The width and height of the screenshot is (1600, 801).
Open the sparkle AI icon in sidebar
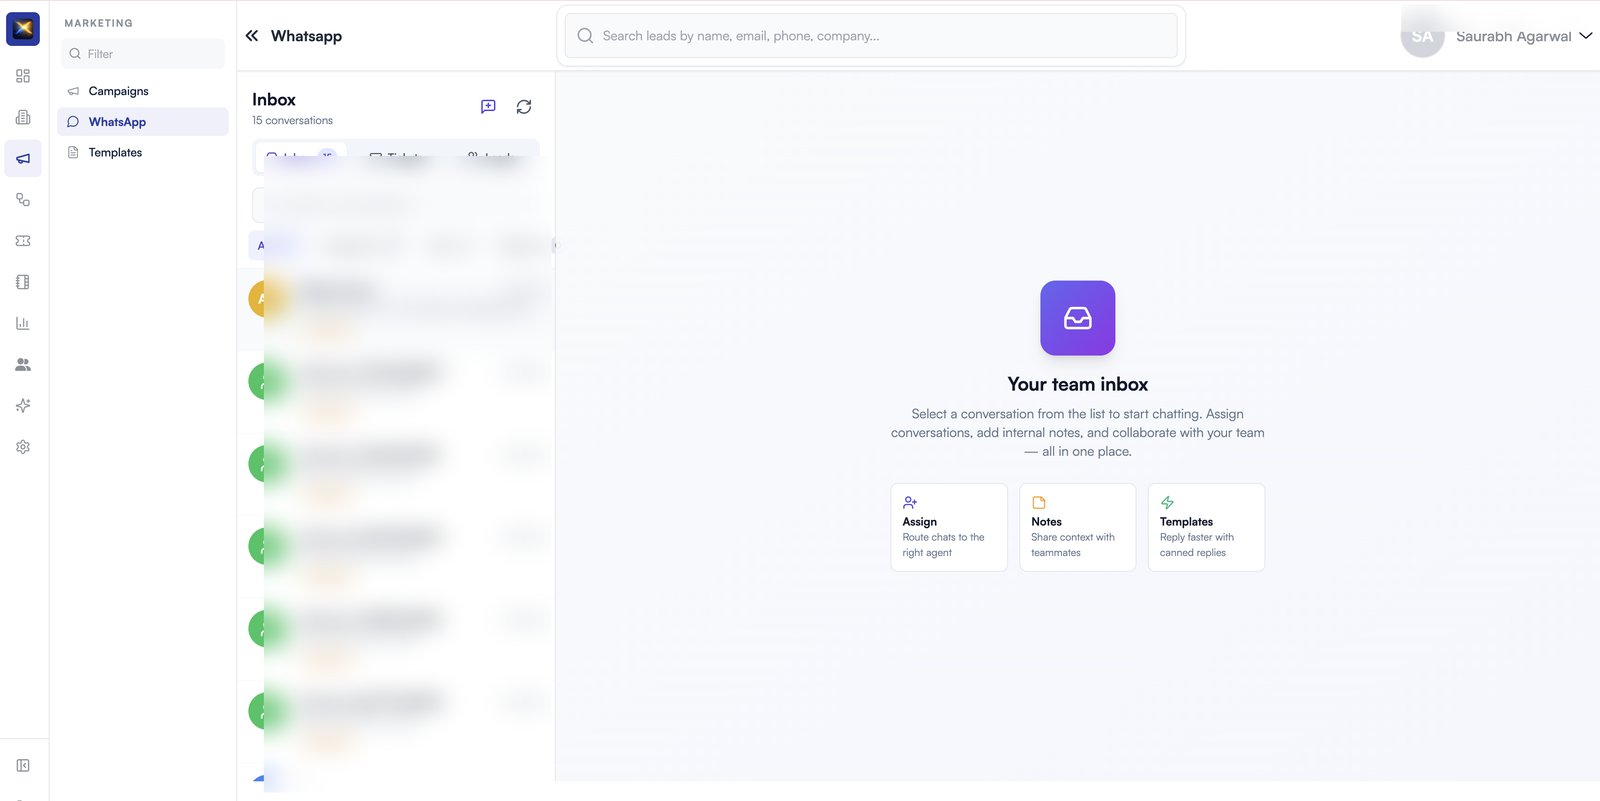23,406
